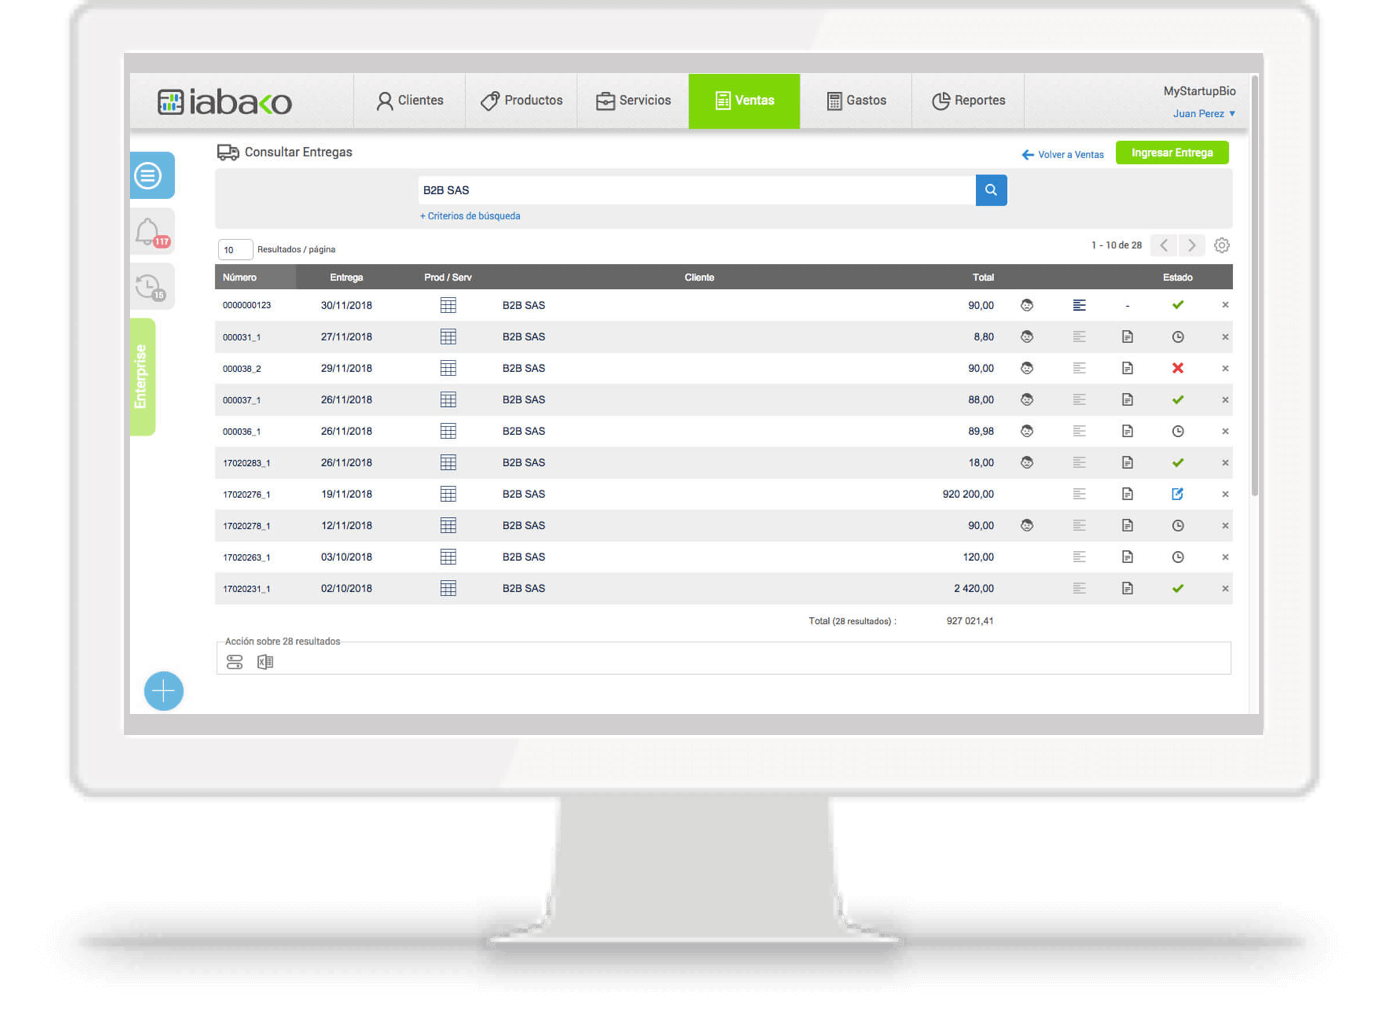The image size is (1389, 1010).
Task: Delete row 17020231_1 with x
Action: coord(1225,588)
